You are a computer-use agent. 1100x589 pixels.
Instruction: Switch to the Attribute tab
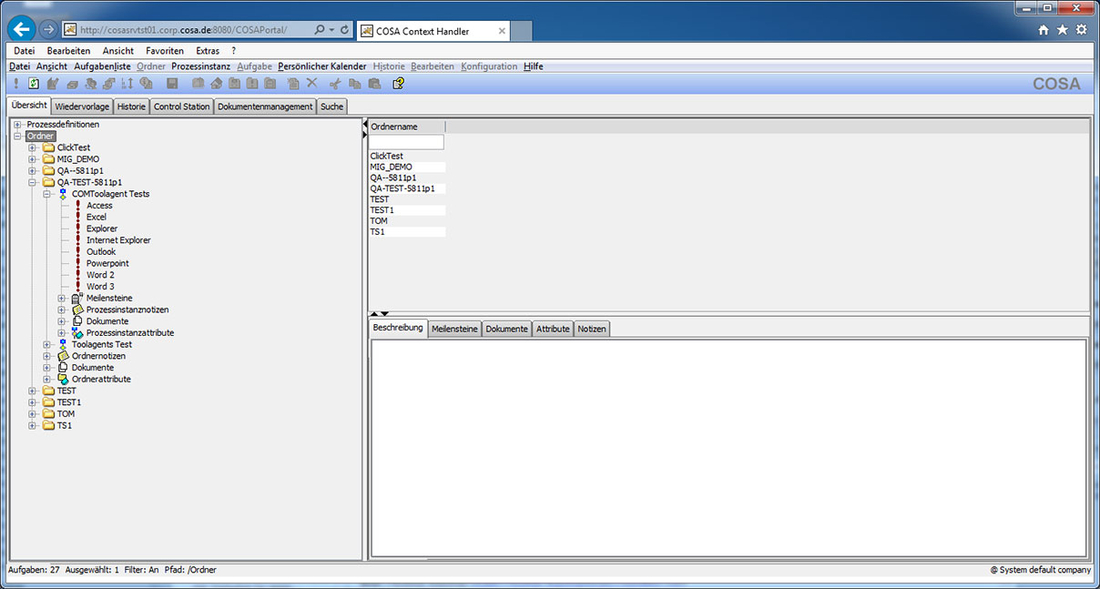[552, 328]
